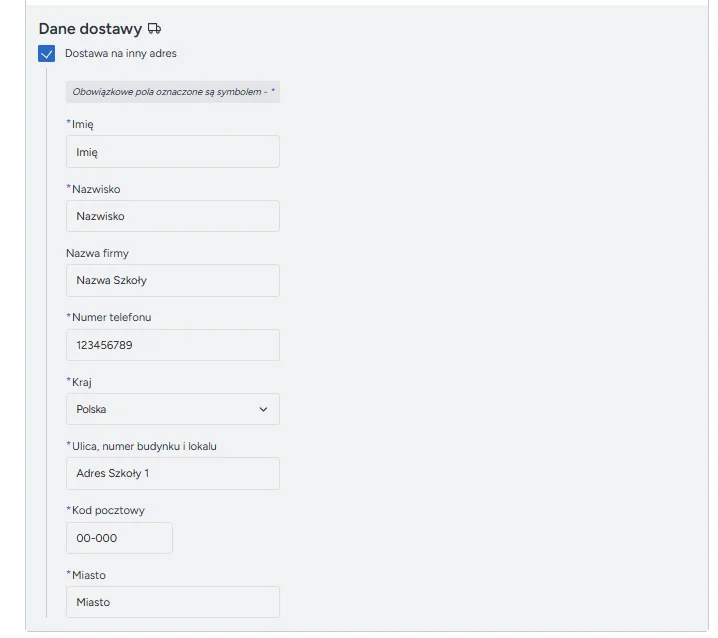This screenshot has width=718, height=638.
Task: Focus the Imię input field
Action: tap(173, 152)
